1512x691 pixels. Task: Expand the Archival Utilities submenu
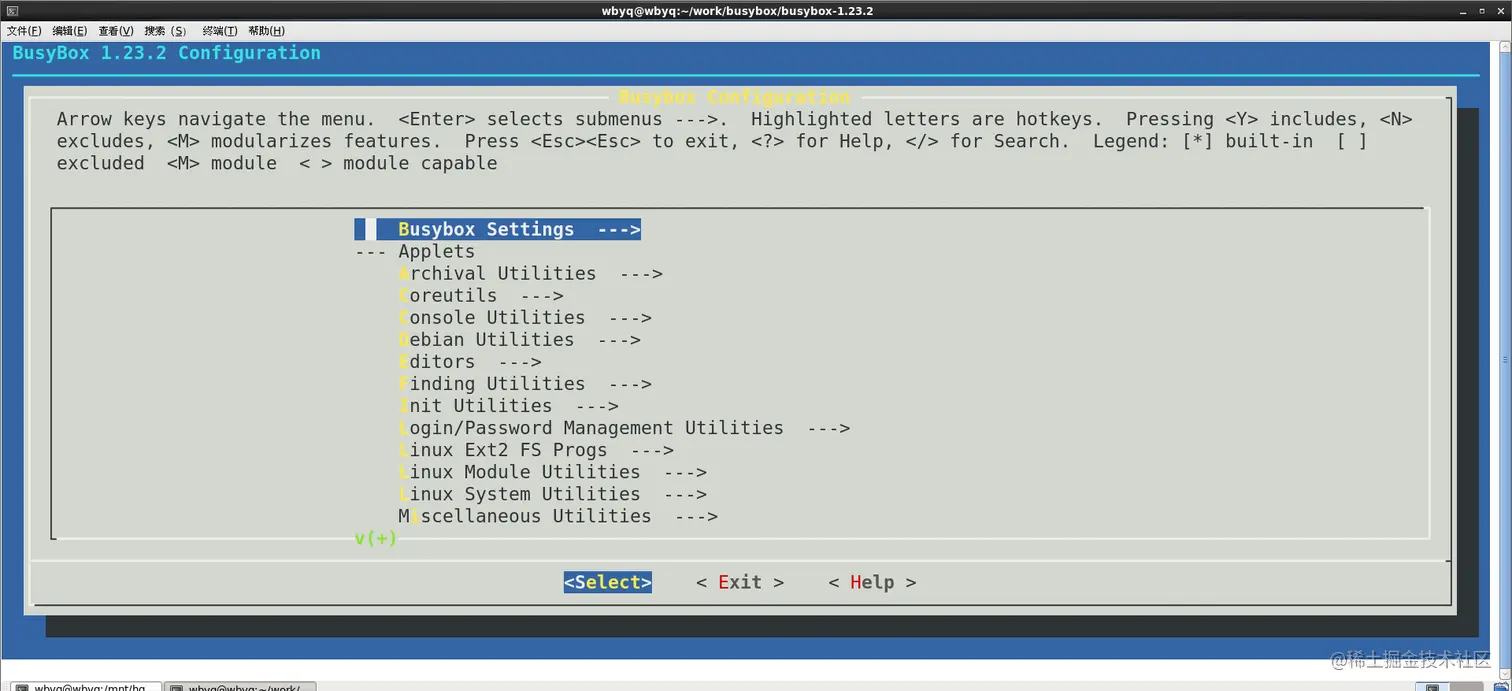(x=530, y=274)
